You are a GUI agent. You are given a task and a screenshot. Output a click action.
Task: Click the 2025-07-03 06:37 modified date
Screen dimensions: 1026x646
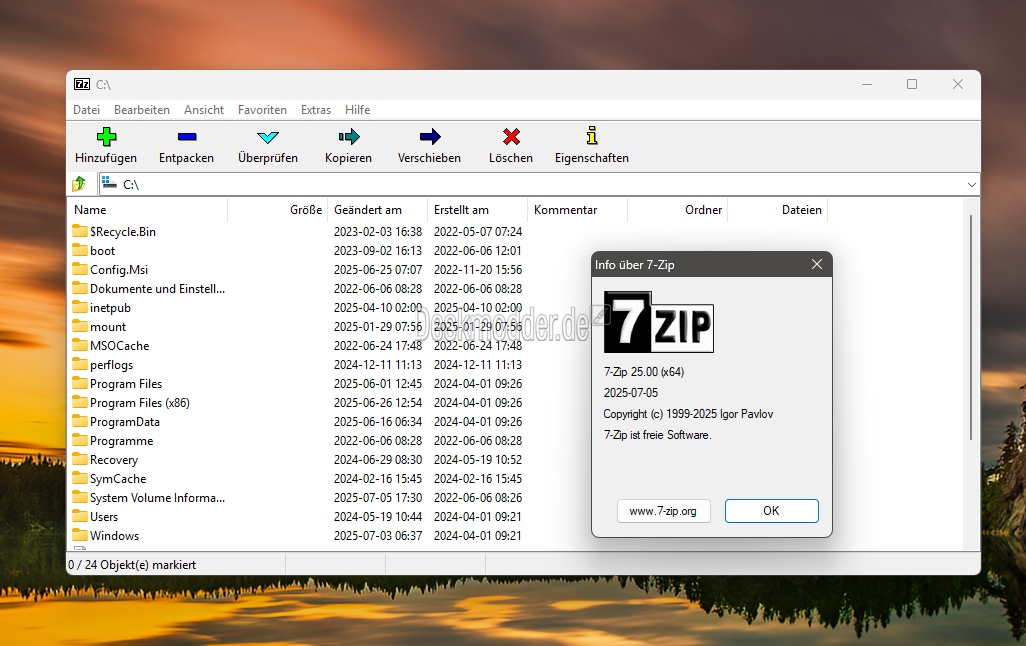tap(378, 535)
